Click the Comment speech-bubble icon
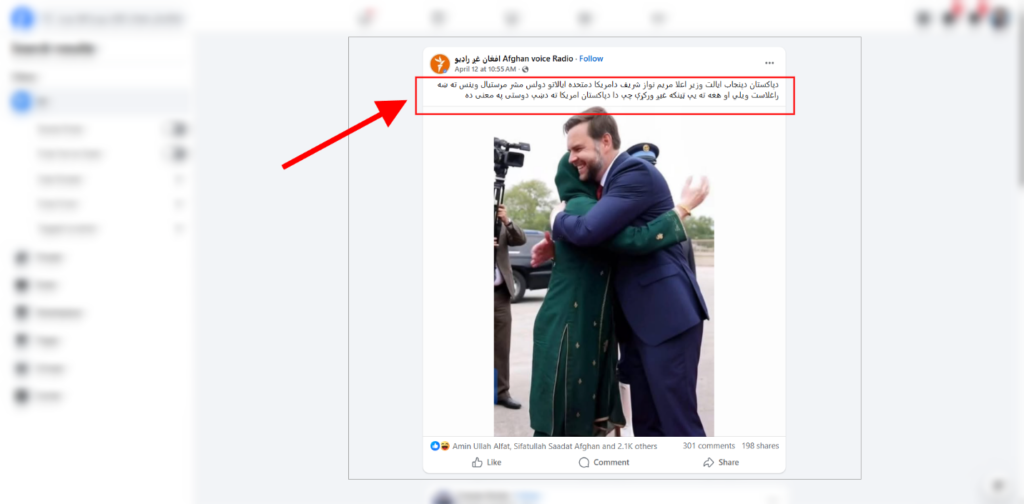1024x504 pixels. coord(584,462)
